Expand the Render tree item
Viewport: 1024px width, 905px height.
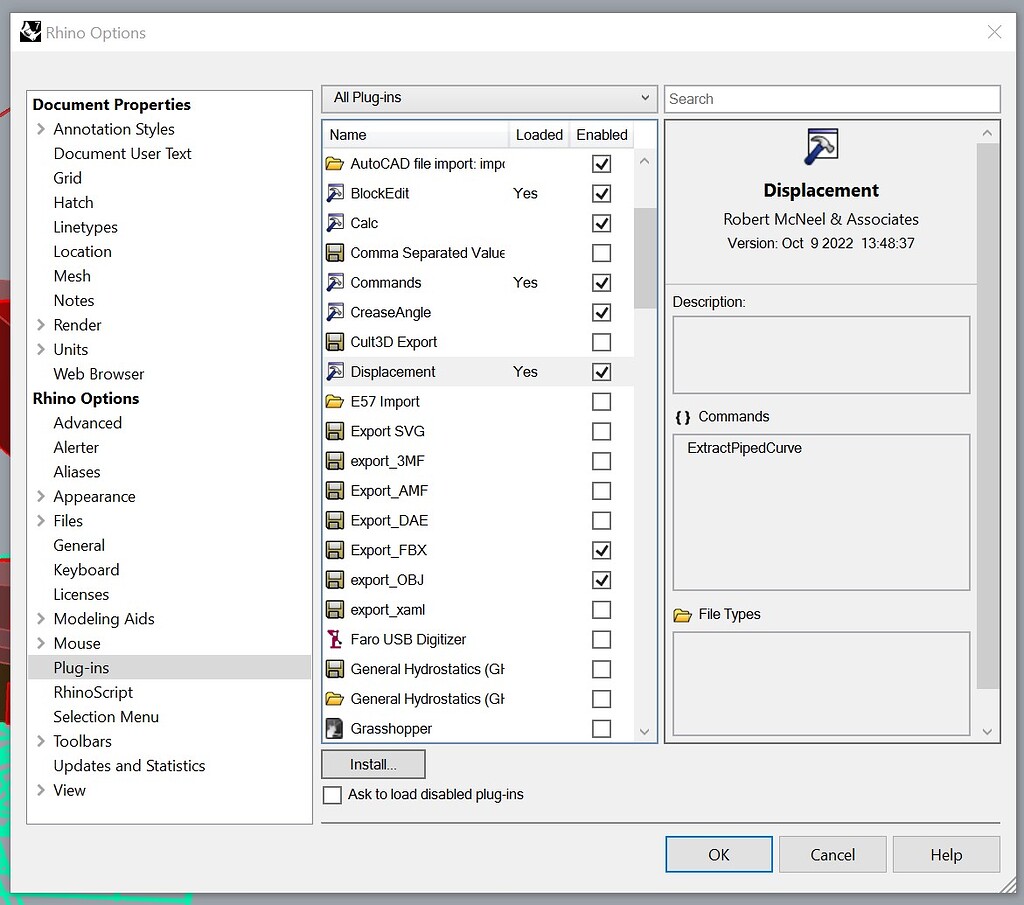(40, 324)
